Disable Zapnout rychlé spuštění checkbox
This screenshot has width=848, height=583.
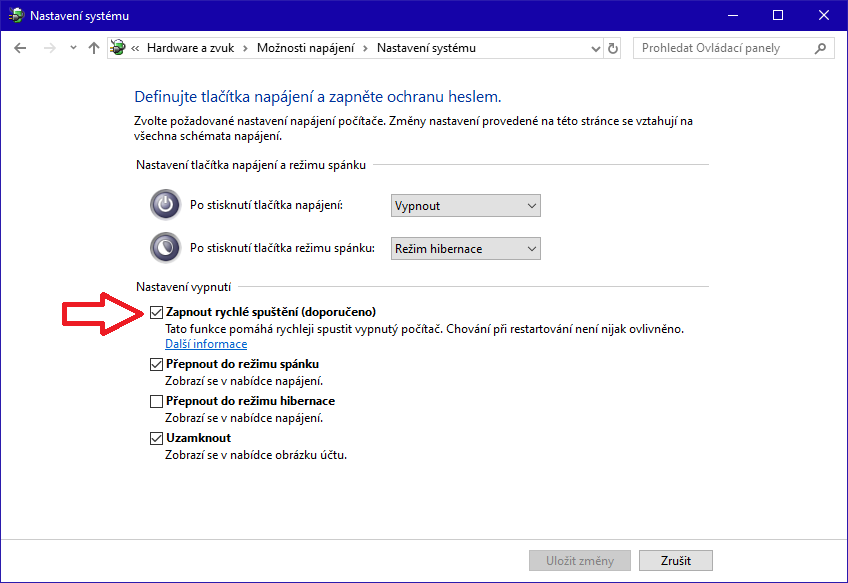(x=156, y=312)
